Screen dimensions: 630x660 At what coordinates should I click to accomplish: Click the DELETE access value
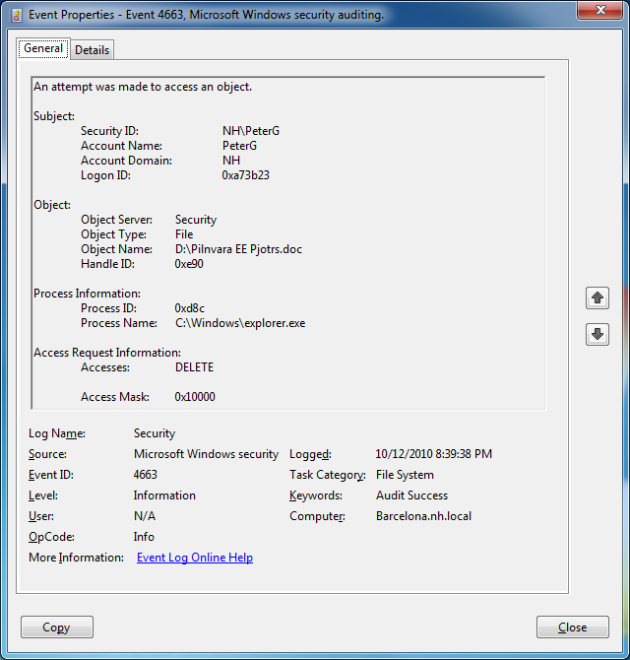click(194, 367)
